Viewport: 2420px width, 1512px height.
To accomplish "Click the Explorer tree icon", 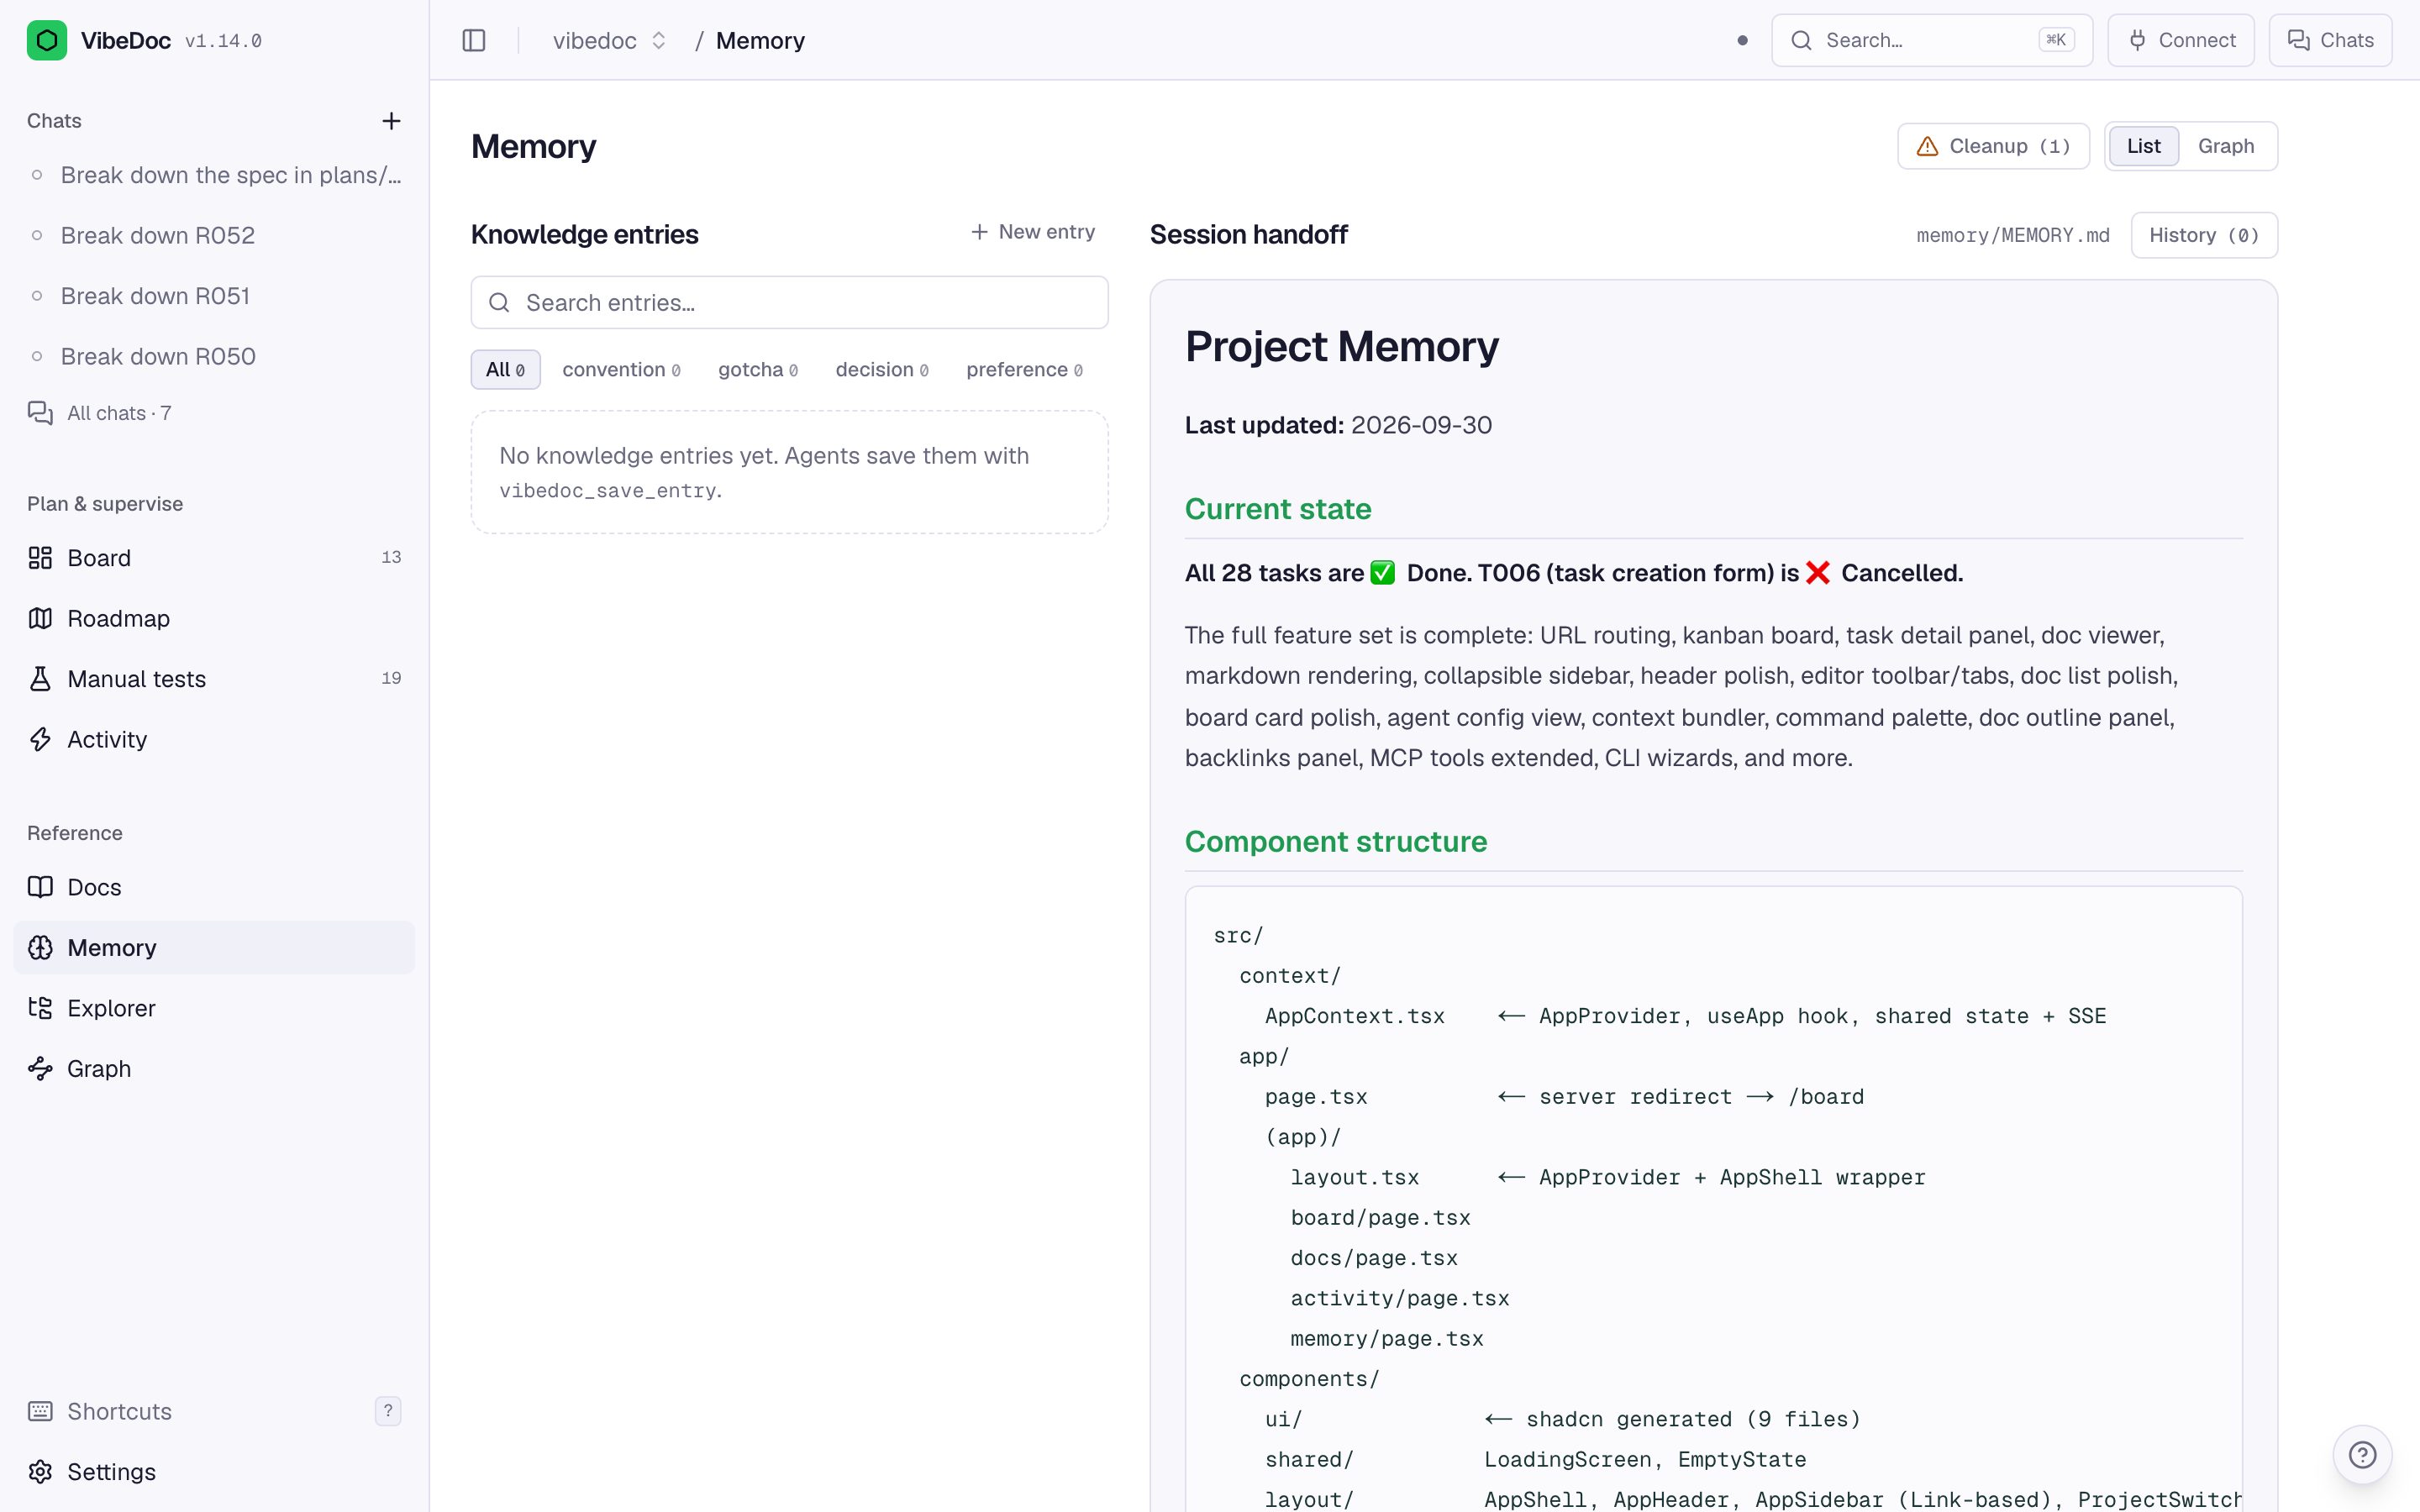I will (x=40, y=1008).
